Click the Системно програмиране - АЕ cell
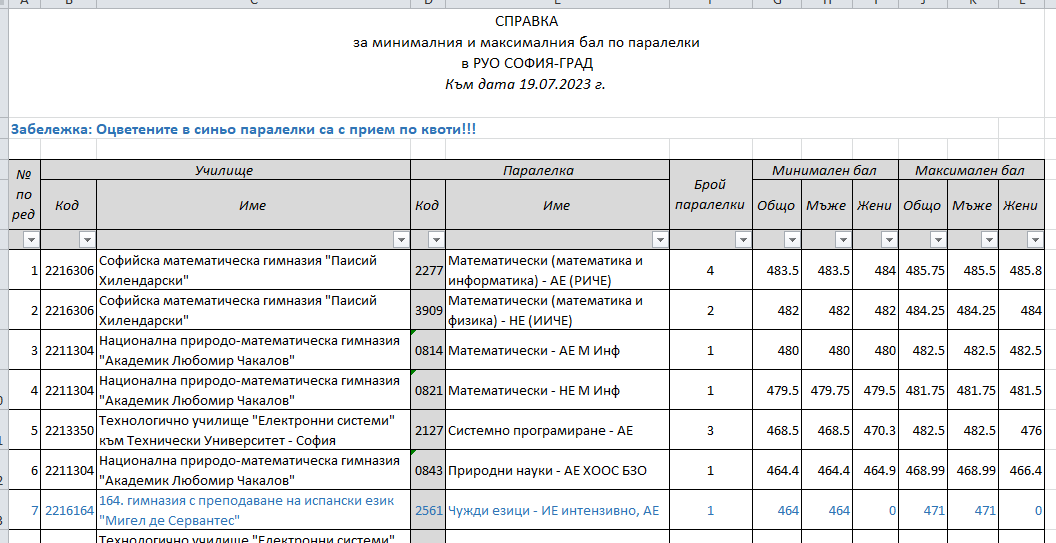Viewport: 1056px width, 543px height. [540, 430]
